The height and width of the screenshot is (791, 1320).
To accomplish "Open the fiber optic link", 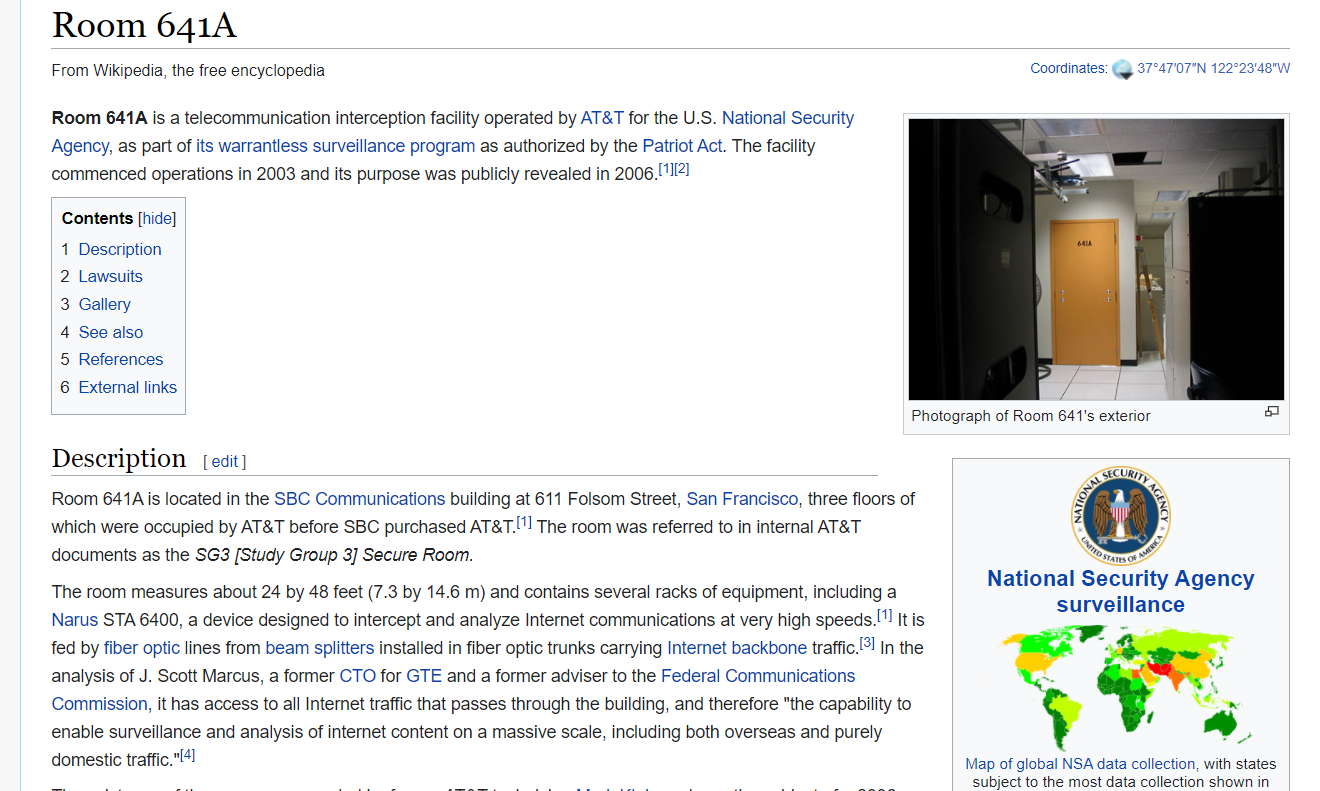I will 142,648.
